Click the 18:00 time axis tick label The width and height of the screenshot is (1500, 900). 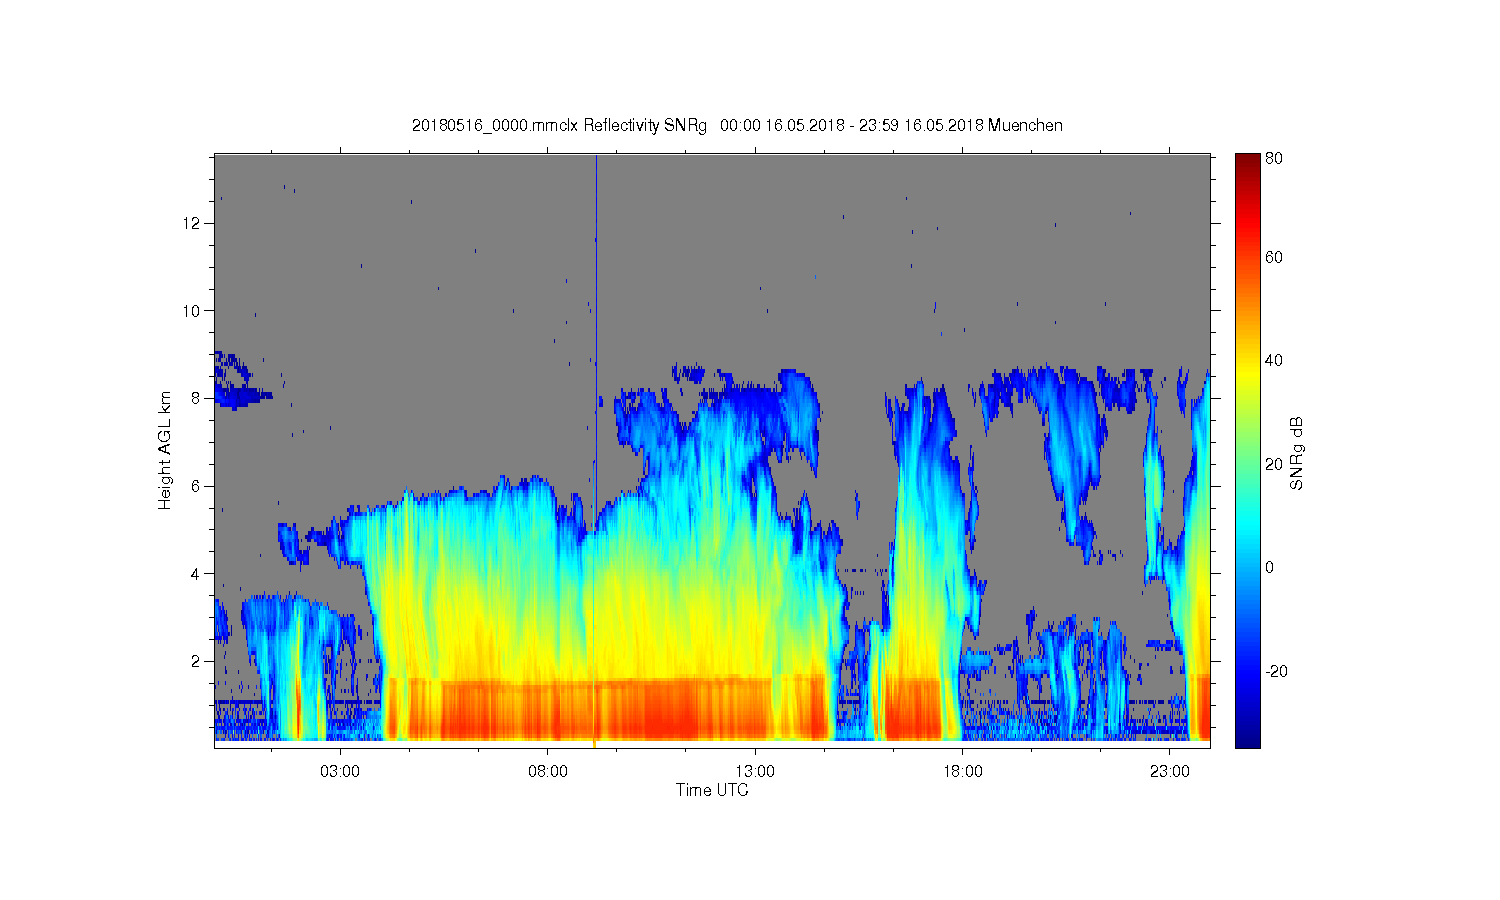962,772
